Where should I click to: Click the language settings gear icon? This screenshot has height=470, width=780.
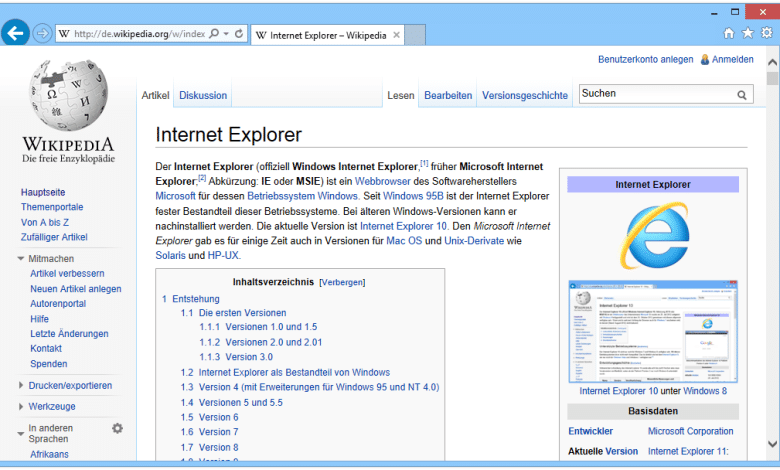point(117,428)
